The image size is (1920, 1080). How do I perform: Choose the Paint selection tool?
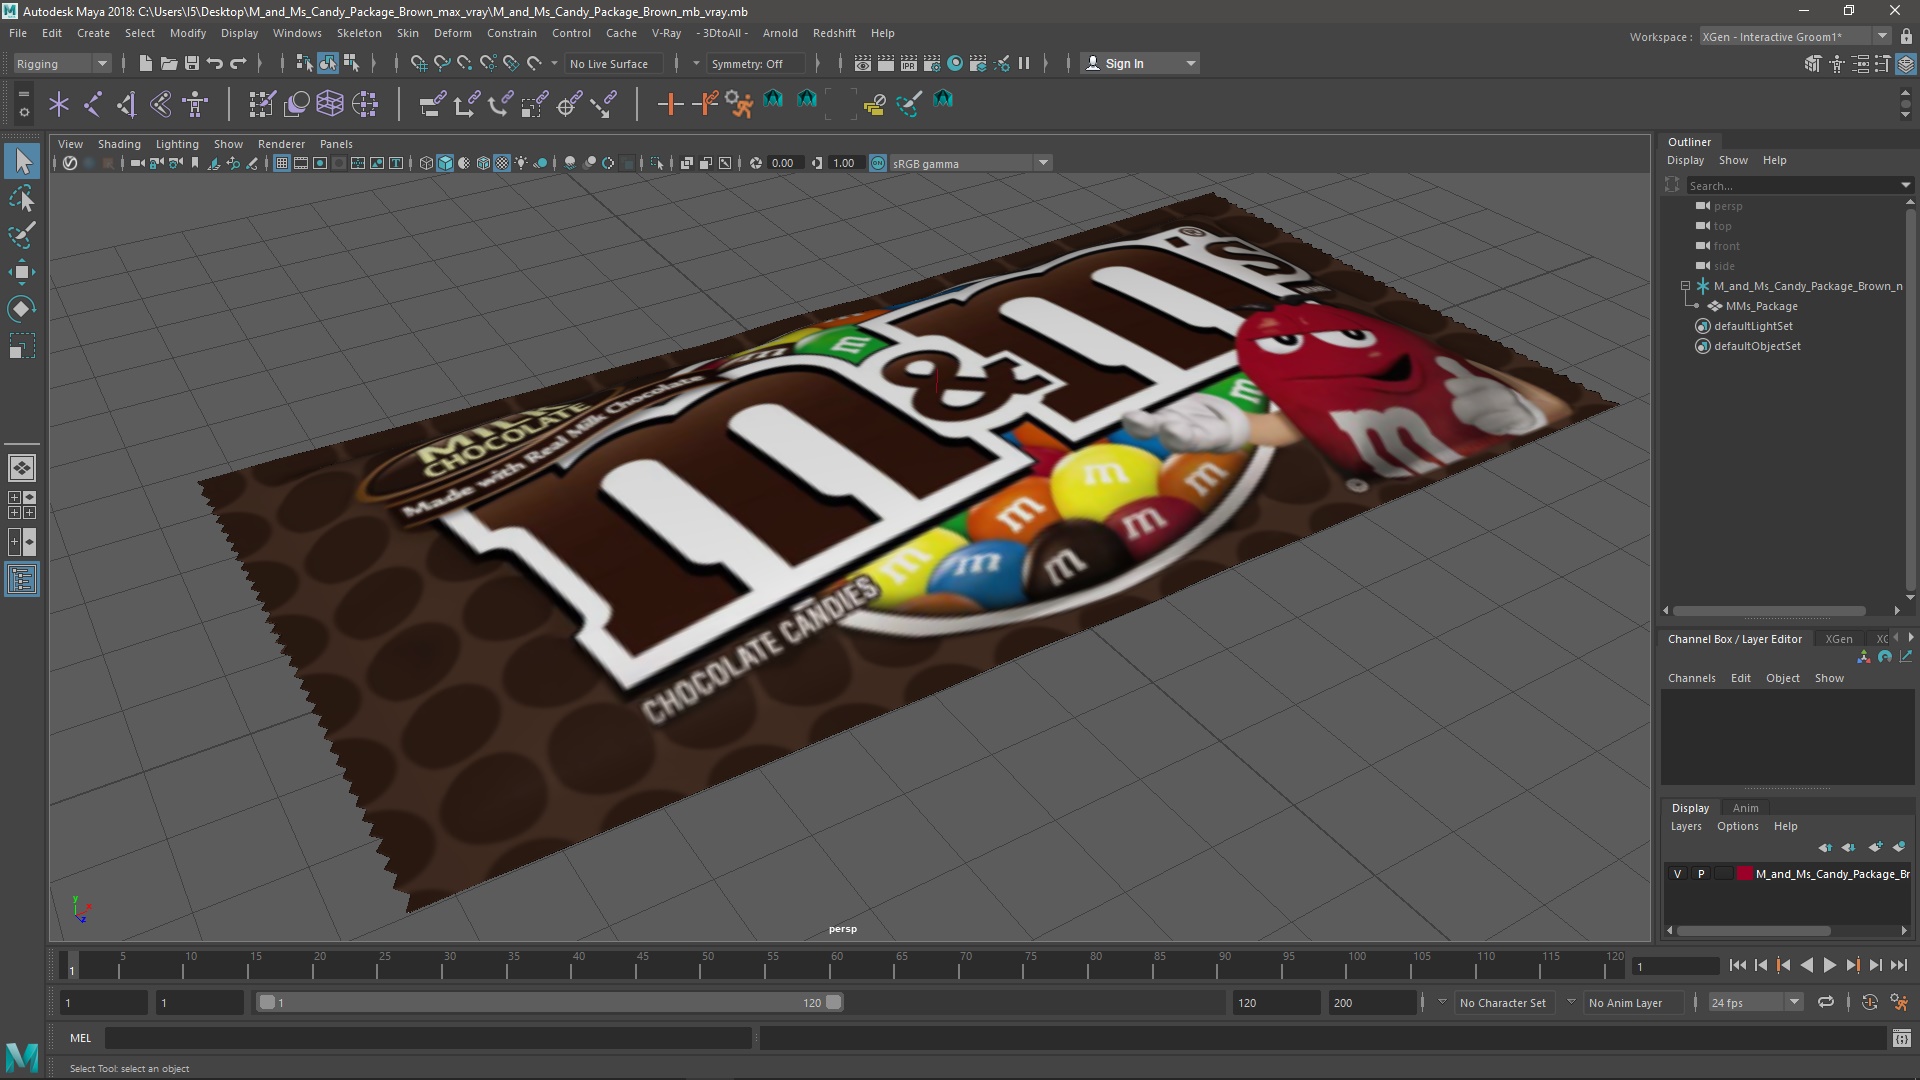point(22,235)
